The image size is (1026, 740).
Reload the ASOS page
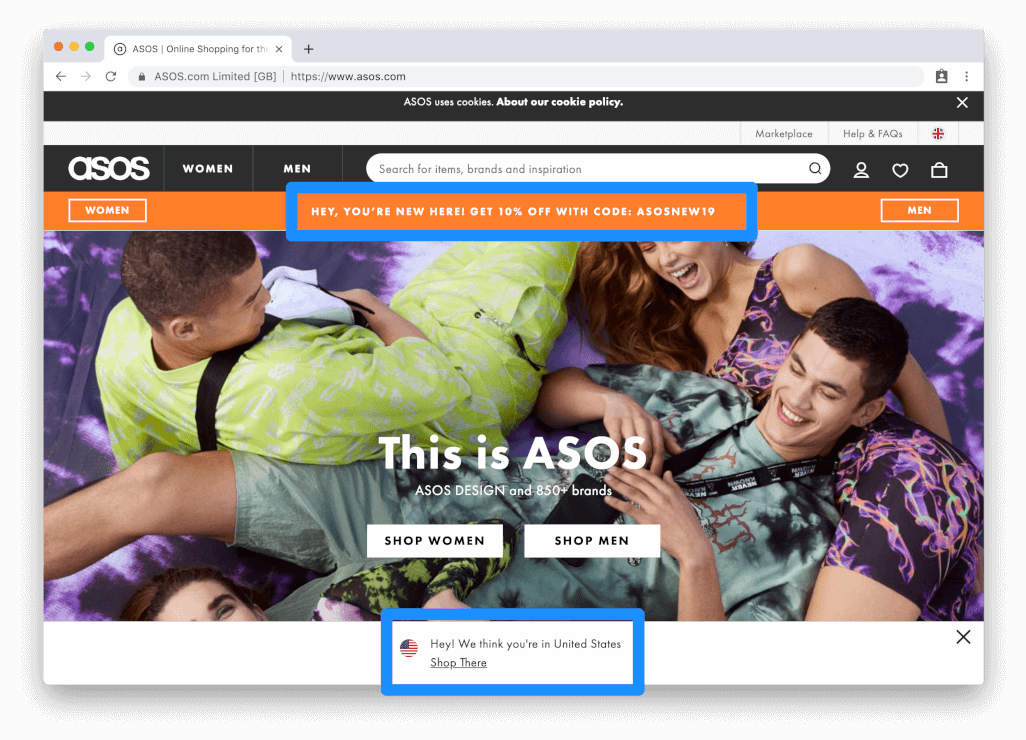tap(111, 77)
